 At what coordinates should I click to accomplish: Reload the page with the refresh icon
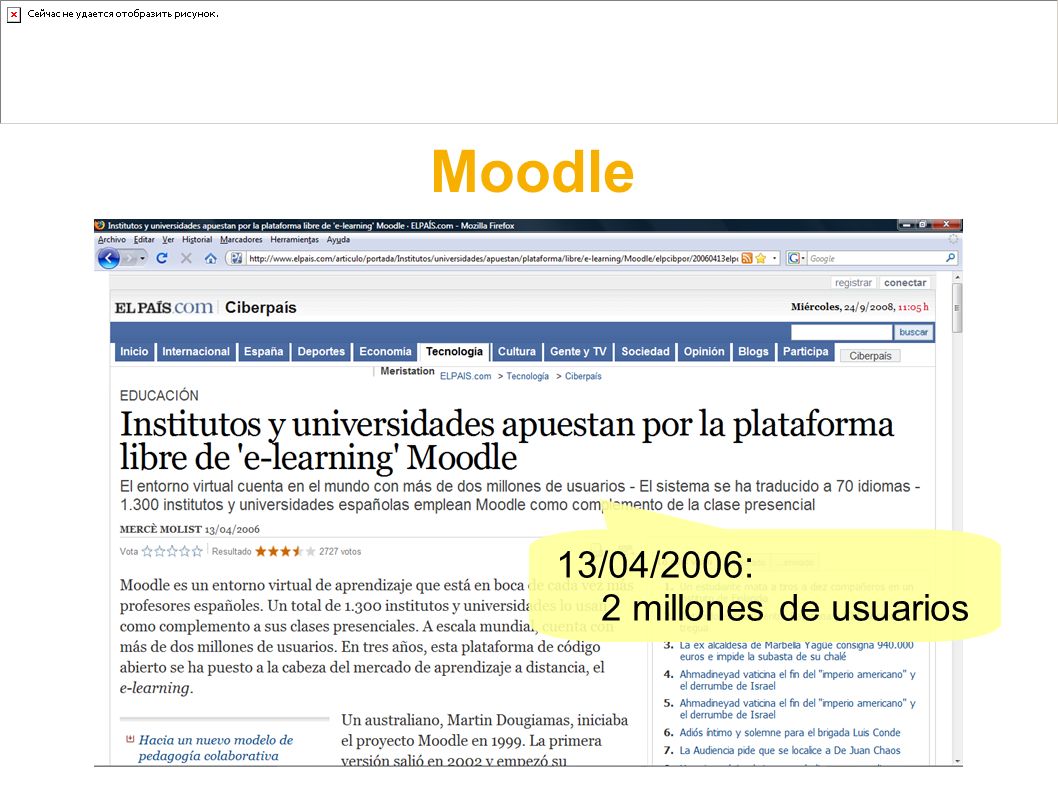(162, 258)
